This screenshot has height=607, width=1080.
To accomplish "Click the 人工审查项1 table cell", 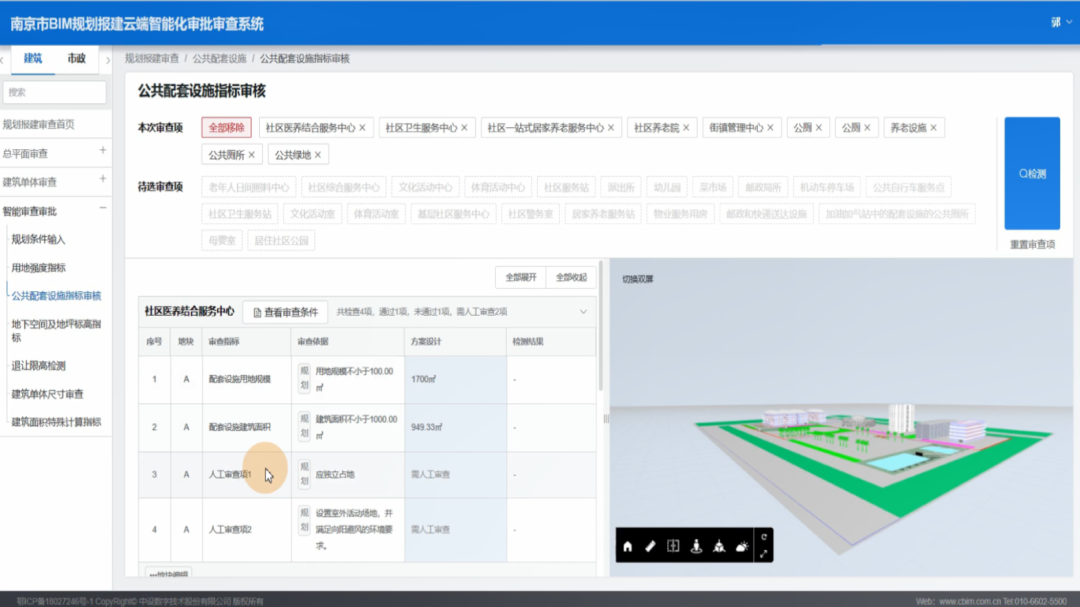I will tap(247, 474).
